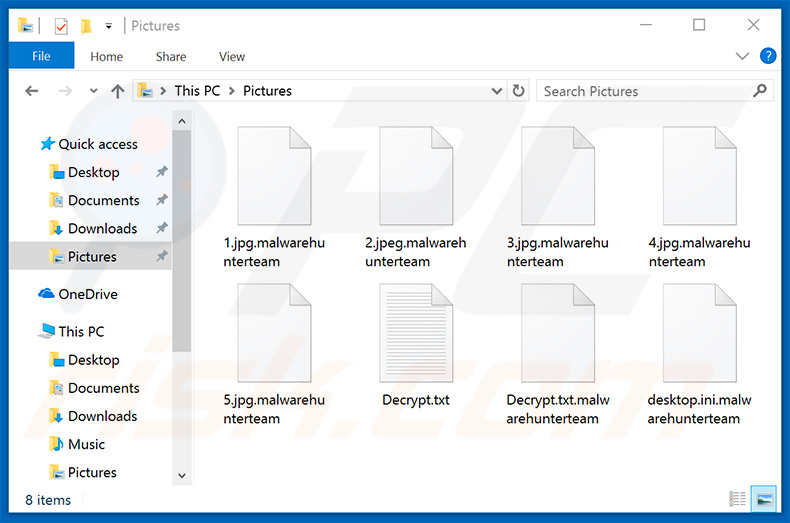Click the Properties checkmark icon in title bar
Image resolution: width=790 pixels, height=523 pixels.
(x=61, y=26)
